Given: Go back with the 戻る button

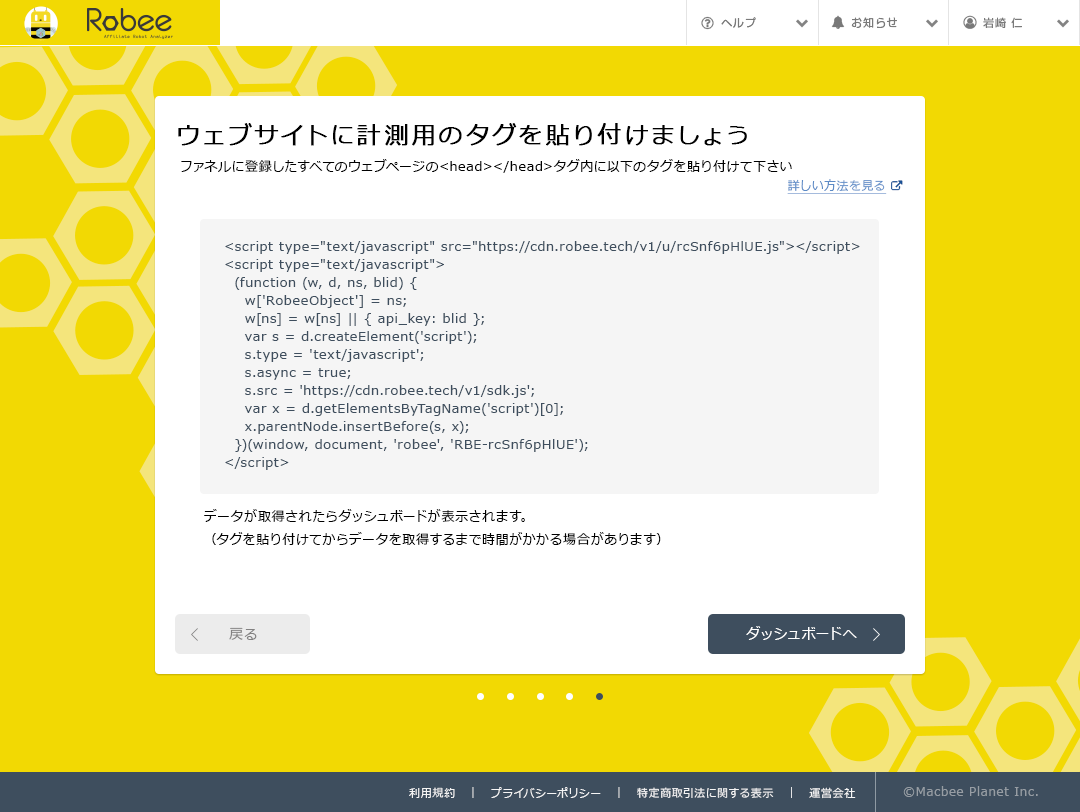Looking at the screenshot, I should (242, 634).
